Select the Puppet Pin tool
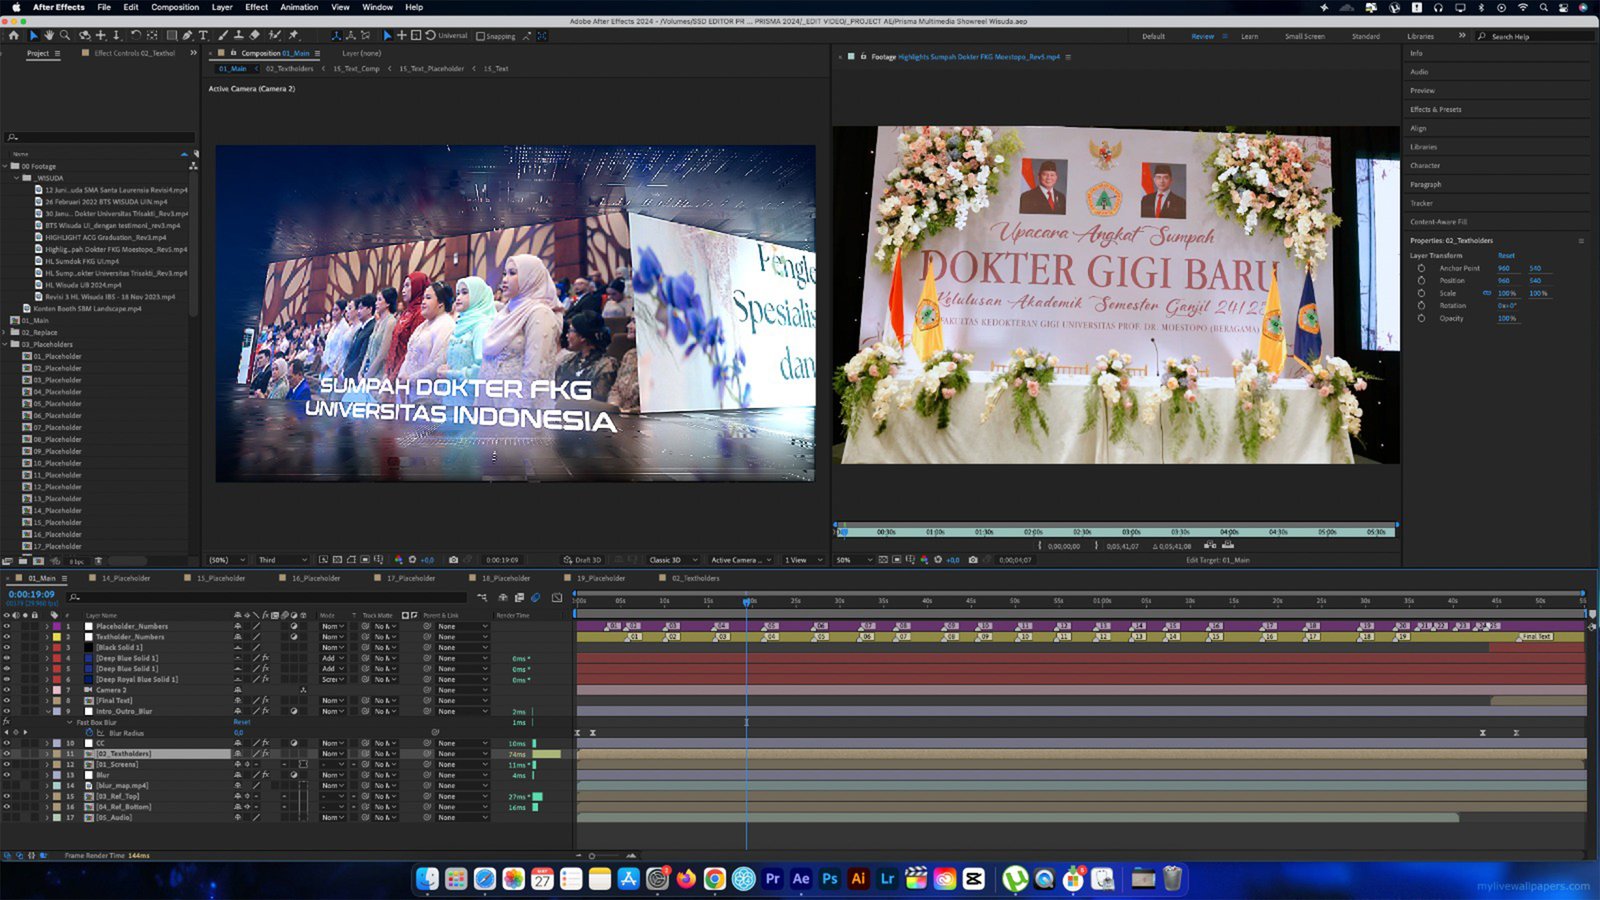 (293, 35)
